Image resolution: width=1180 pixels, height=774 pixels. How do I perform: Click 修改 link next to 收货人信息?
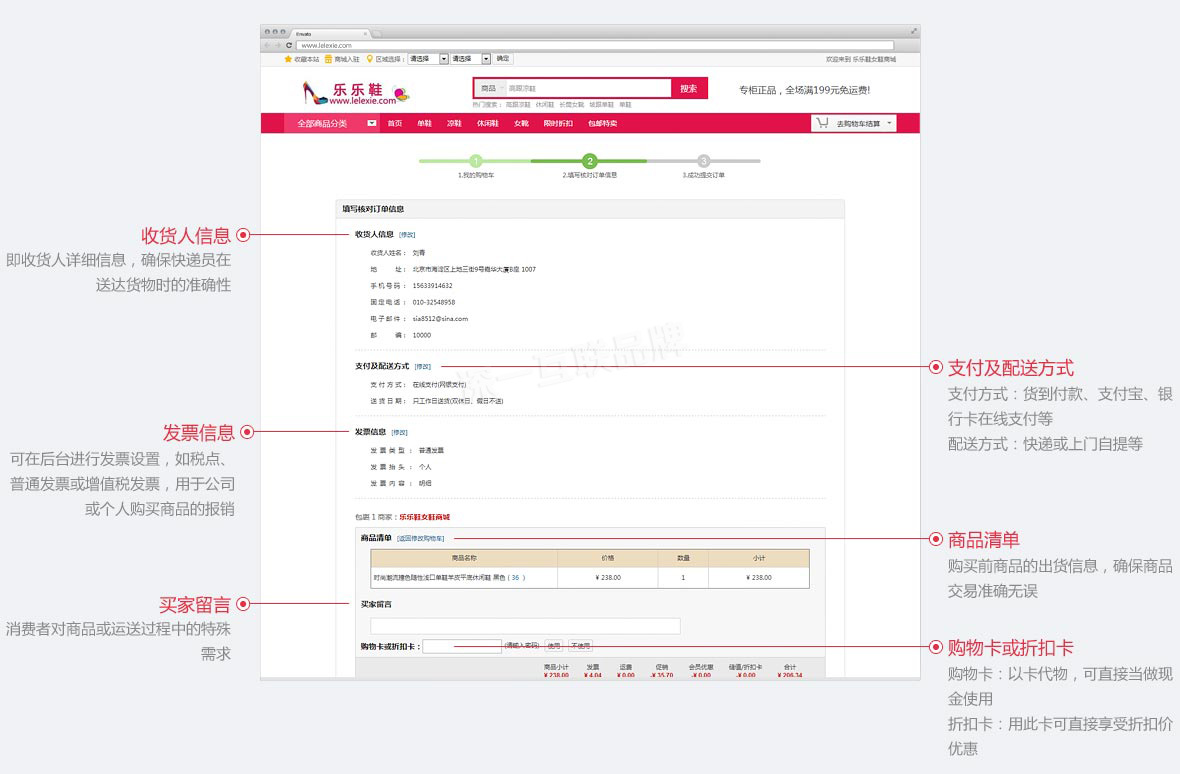[x=407, y=234]
